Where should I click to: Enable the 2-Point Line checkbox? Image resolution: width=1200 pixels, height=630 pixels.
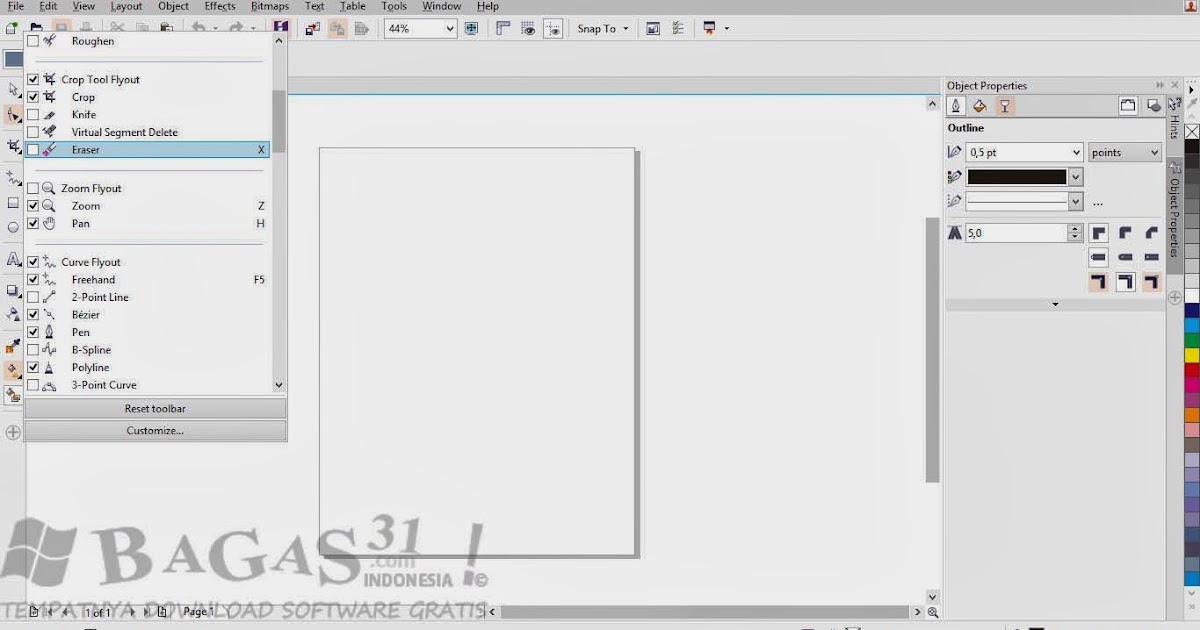click(x=33, y=297)
